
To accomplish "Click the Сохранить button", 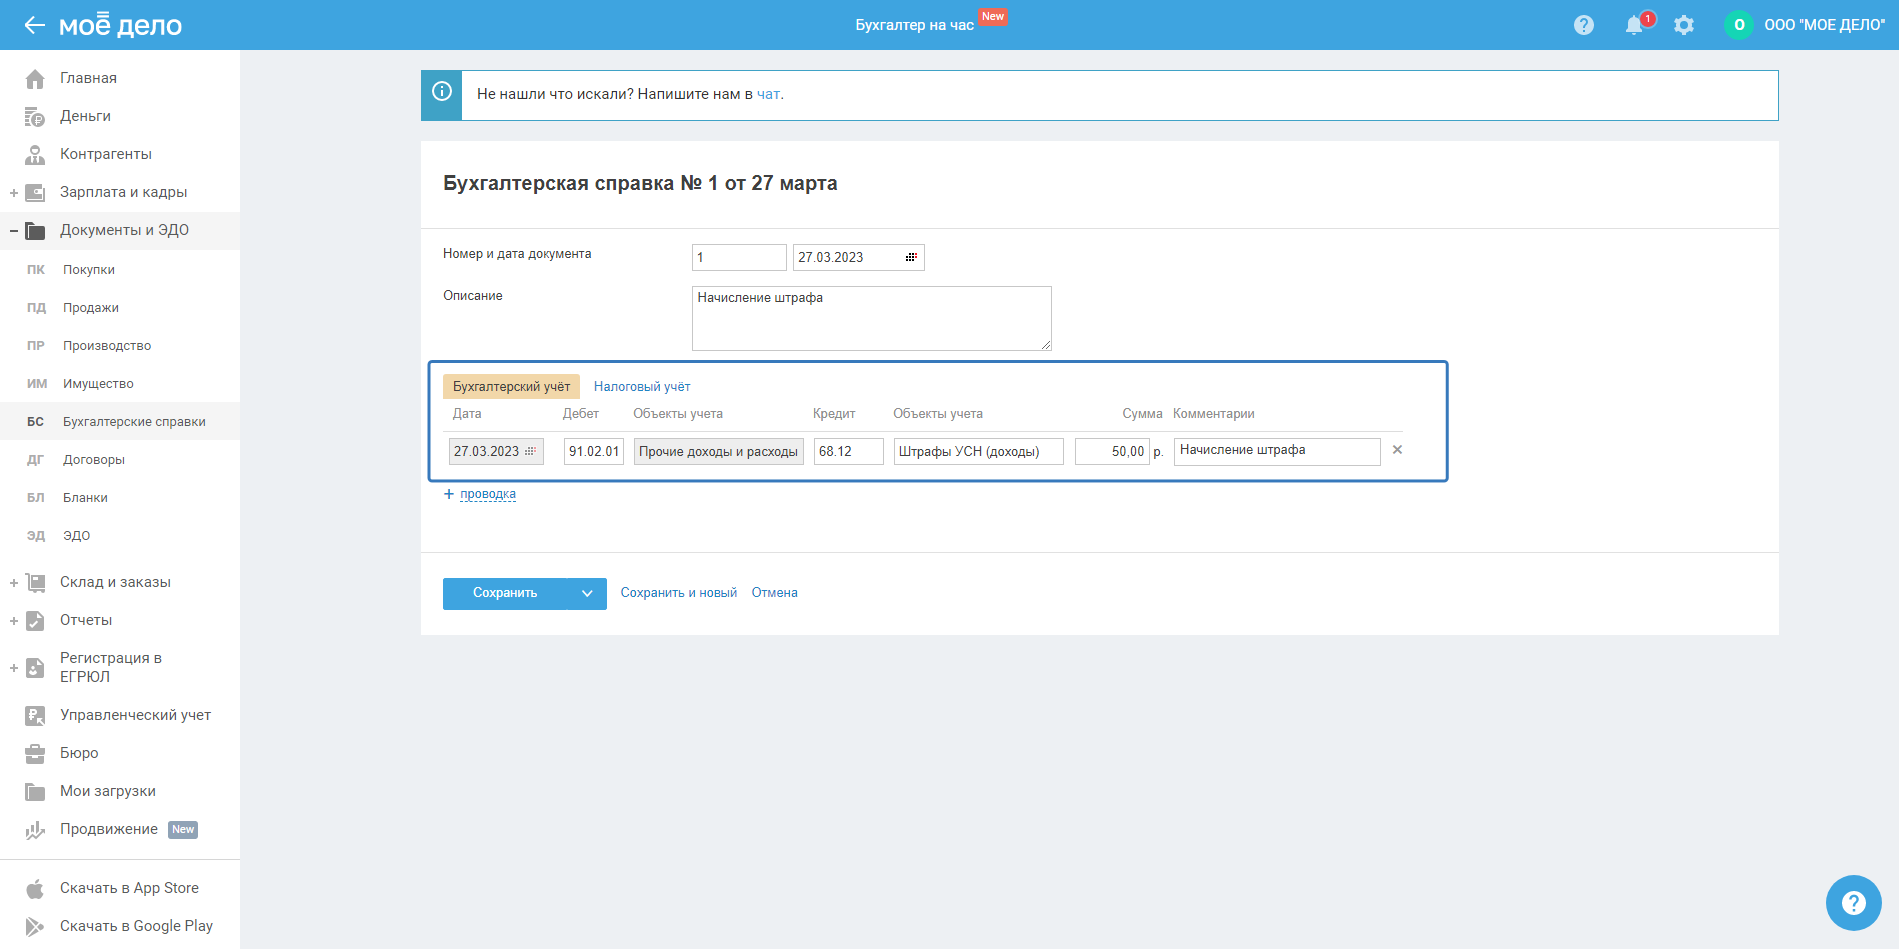I will click(x=504, y=594).
